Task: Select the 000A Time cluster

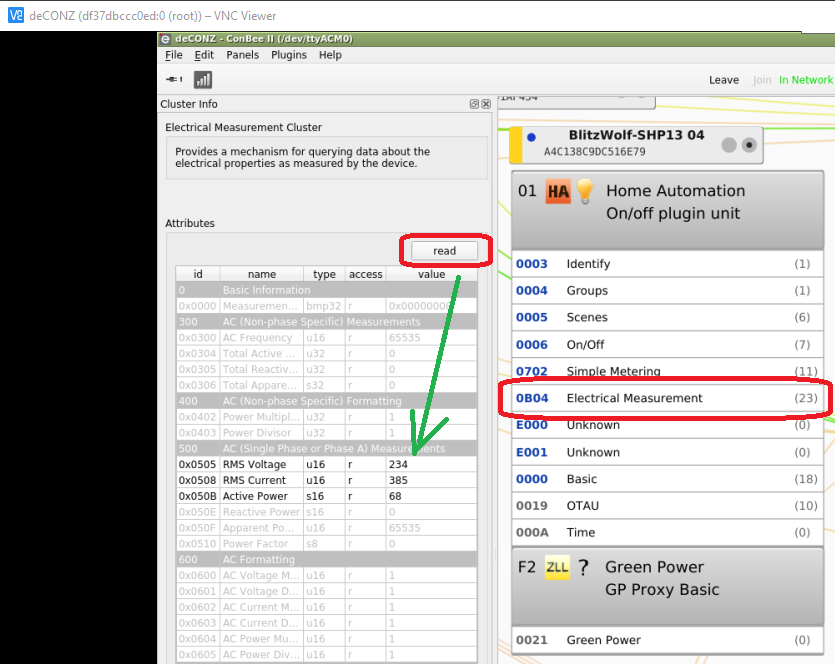Action: (667, 532)
